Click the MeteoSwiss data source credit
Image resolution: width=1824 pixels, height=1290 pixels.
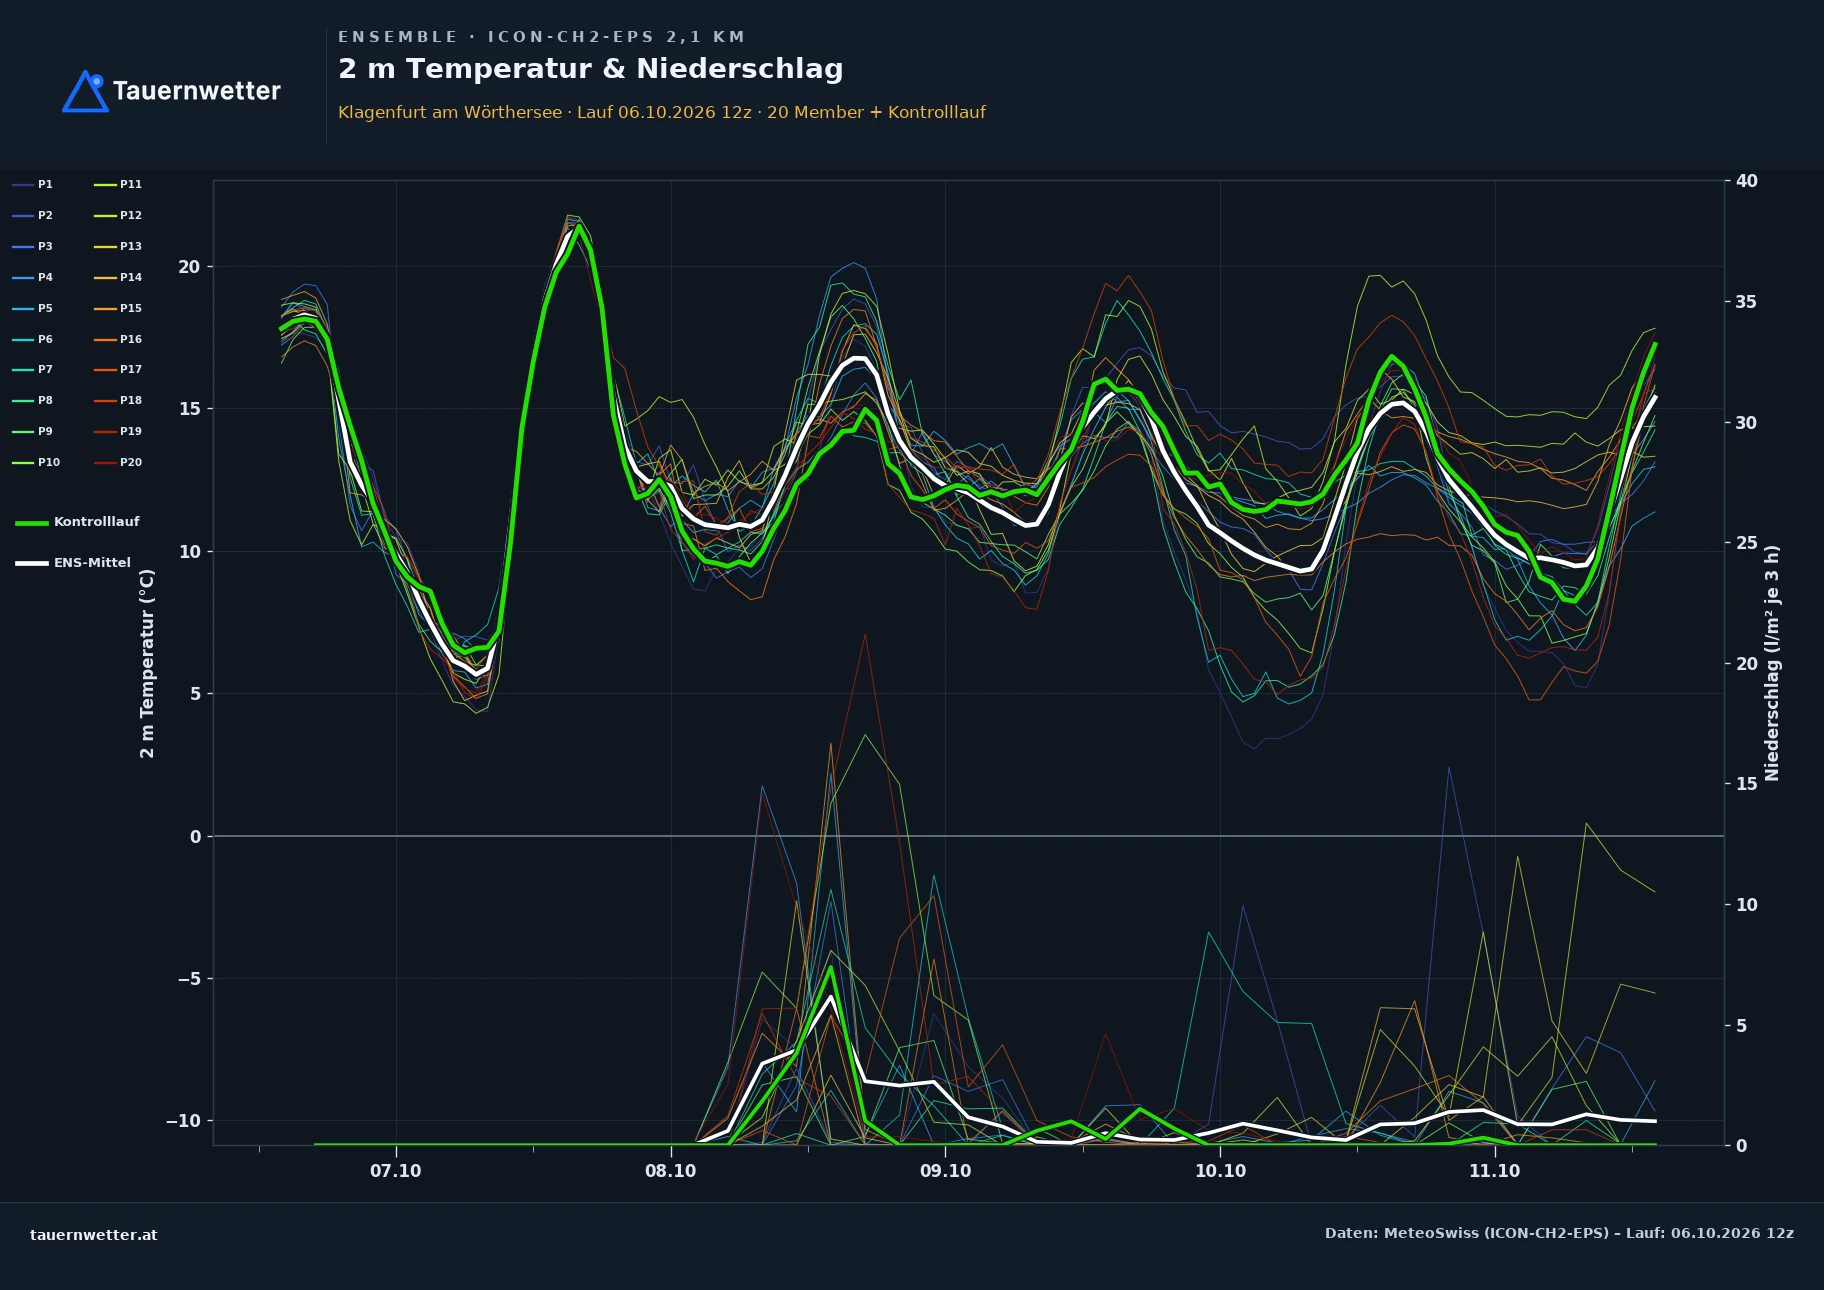pyautogui.click(x=1559, y=1233)
